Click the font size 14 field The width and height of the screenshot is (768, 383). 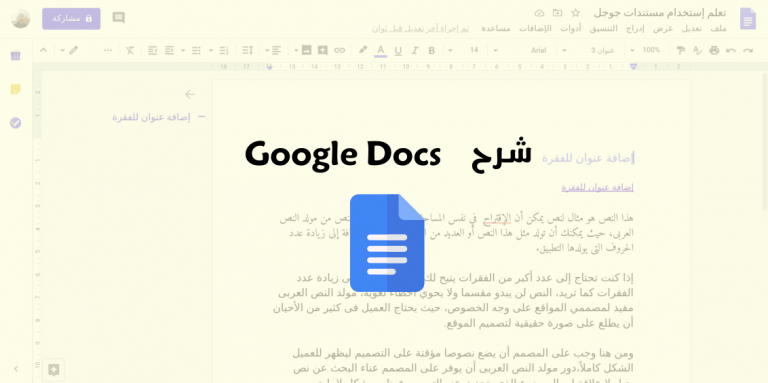coord(474,50)
